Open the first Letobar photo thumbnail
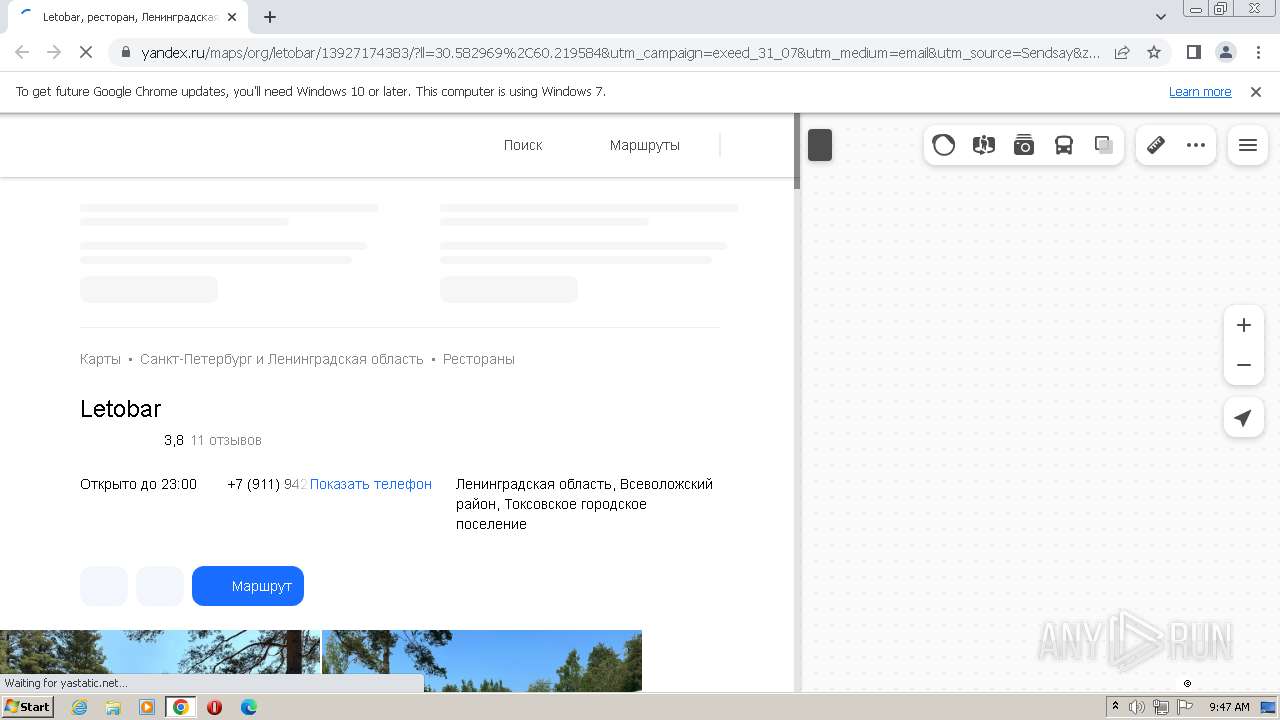 [160, 661]
